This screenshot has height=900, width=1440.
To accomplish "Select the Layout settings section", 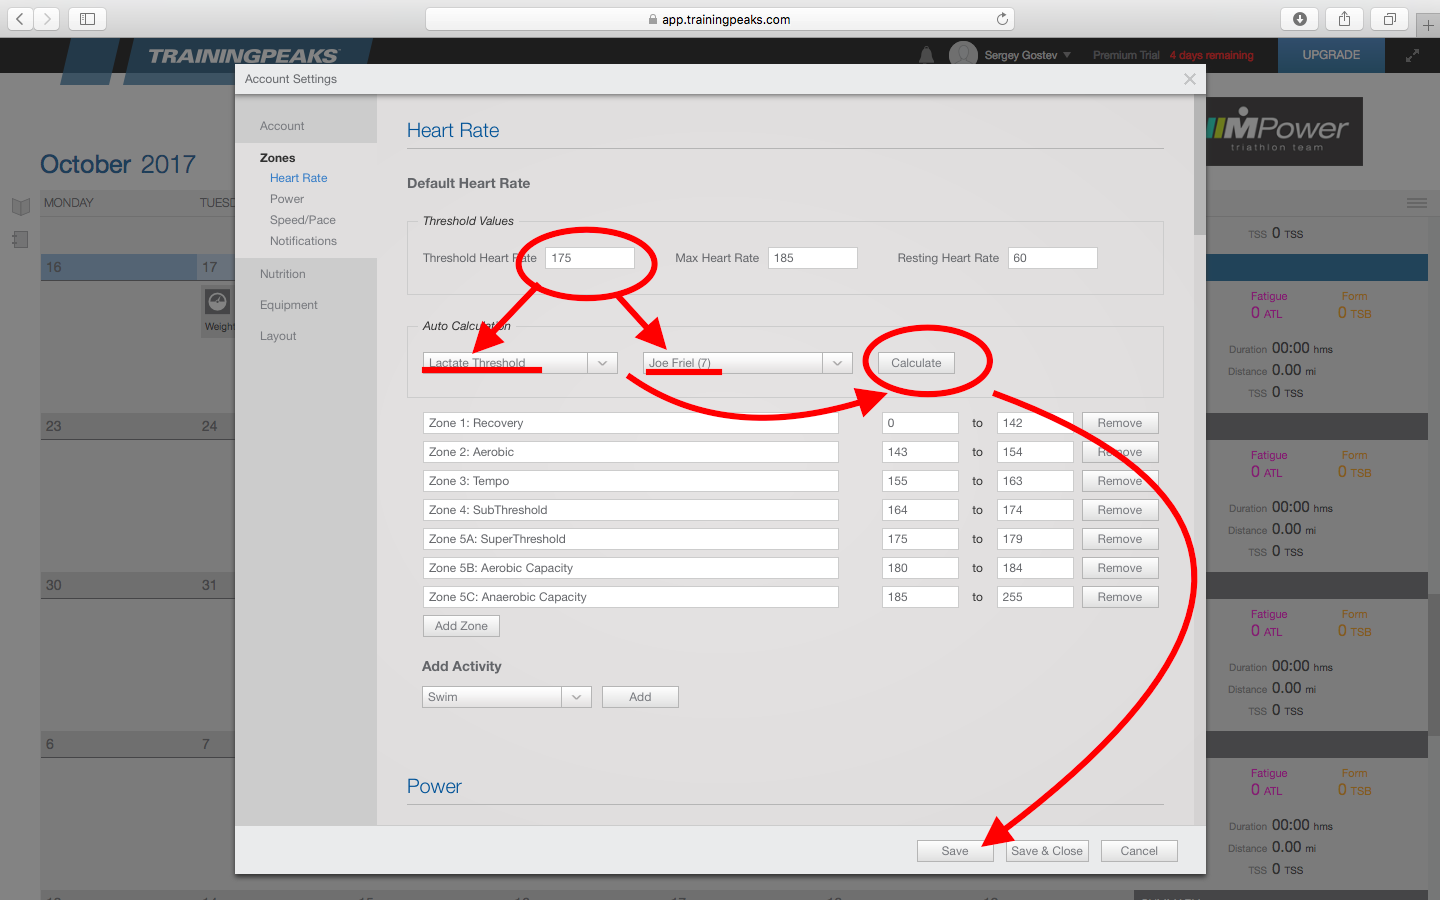I will coord(278,336).
